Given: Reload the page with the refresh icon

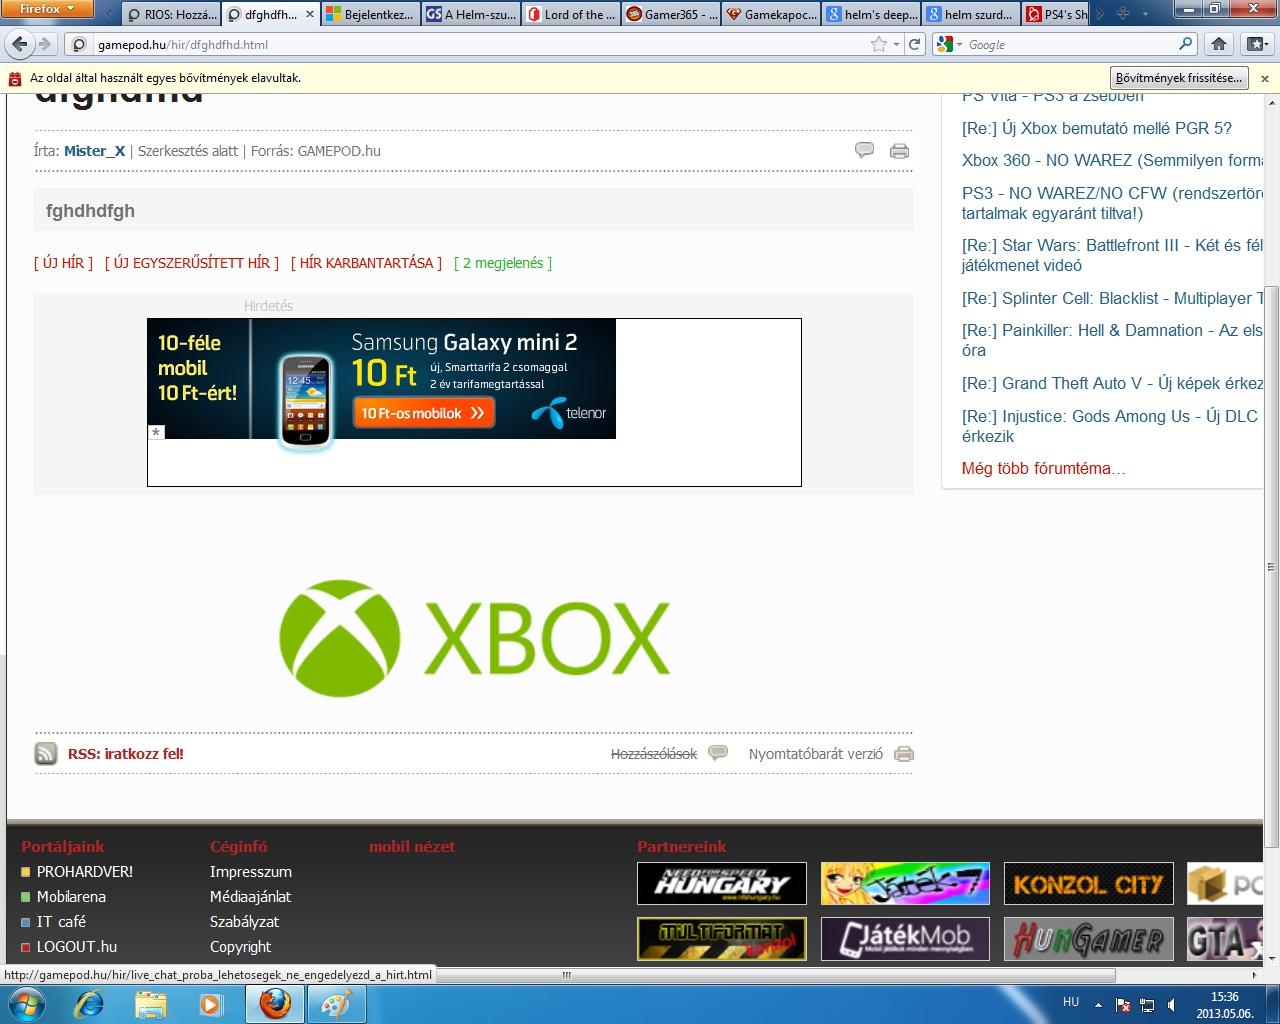Looking at the screenshot, I should pyautogui.click(x=914, y=44).
